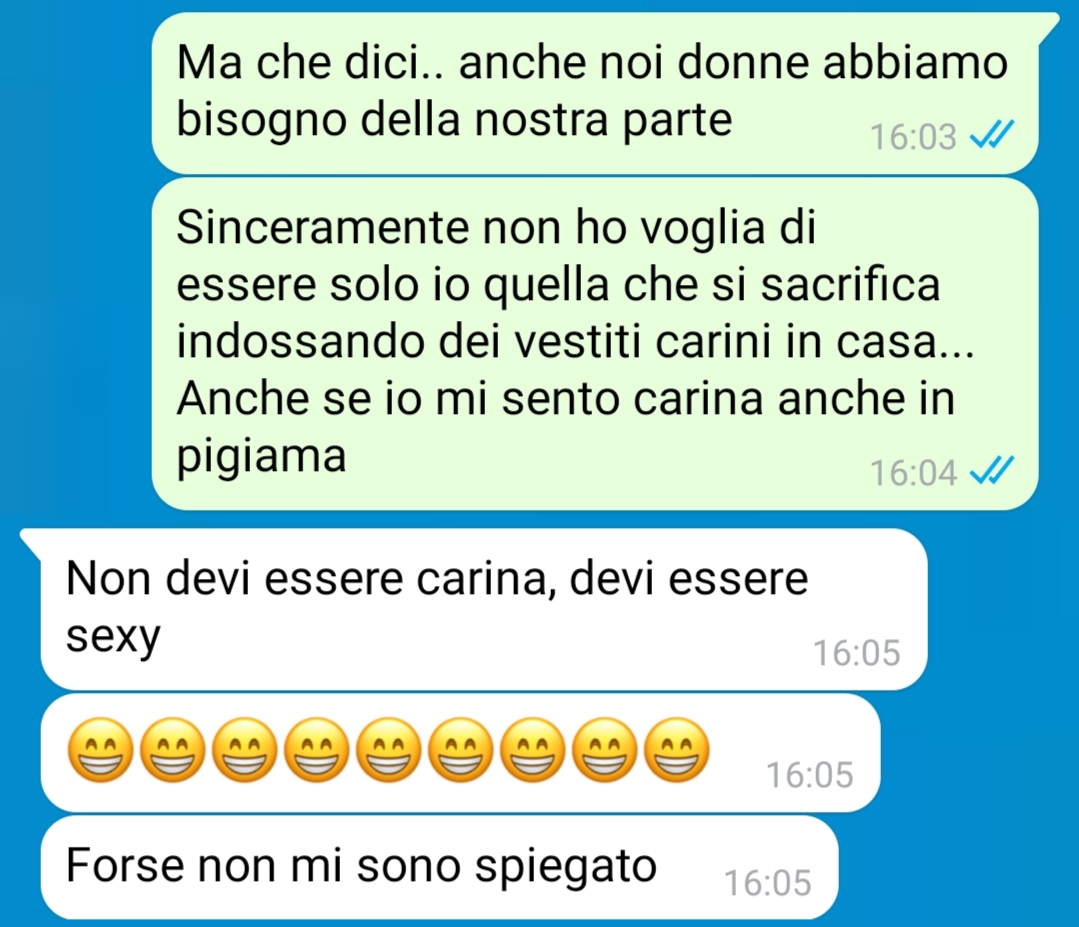Click the middle fifth grinning emoji
The height and width of the screenshot is (927, 1079).
388,749
